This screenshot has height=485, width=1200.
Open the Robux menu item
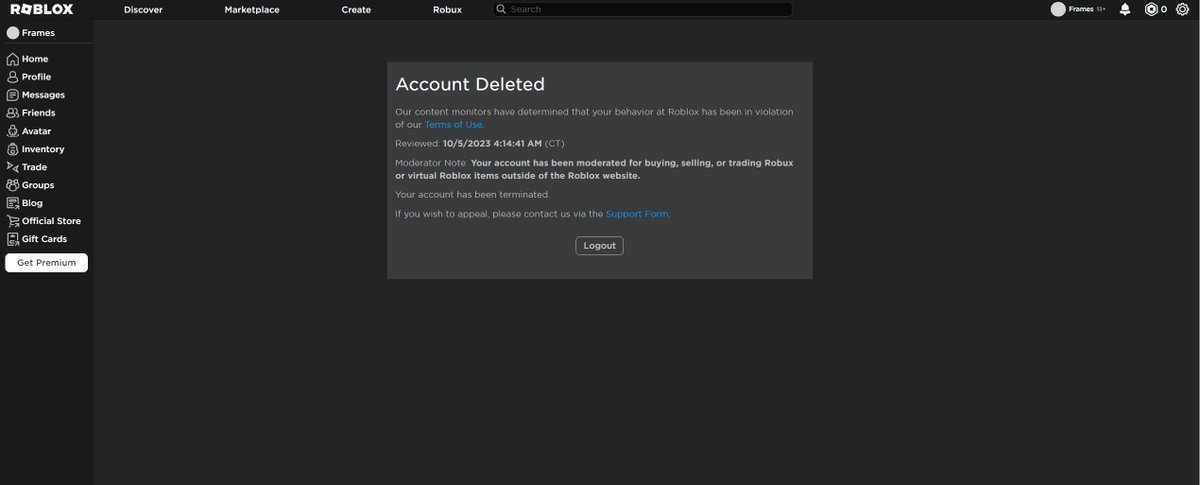(x=447, y=9)
